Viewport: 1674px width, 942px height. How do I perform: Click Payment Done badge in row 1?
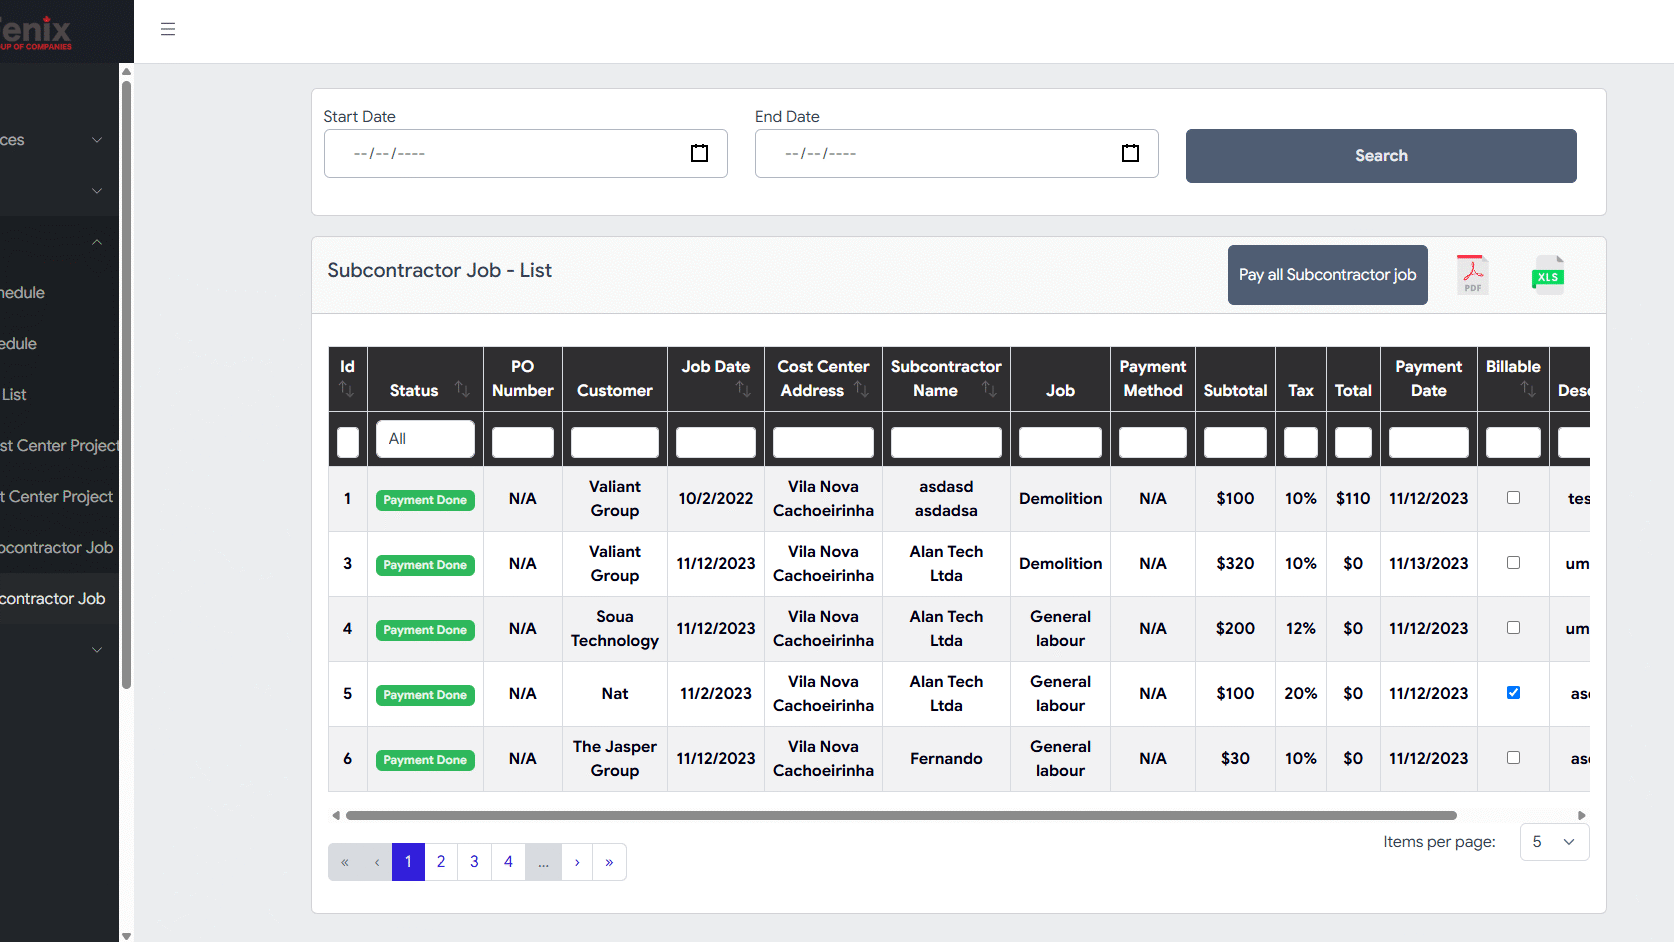[425, 500]
